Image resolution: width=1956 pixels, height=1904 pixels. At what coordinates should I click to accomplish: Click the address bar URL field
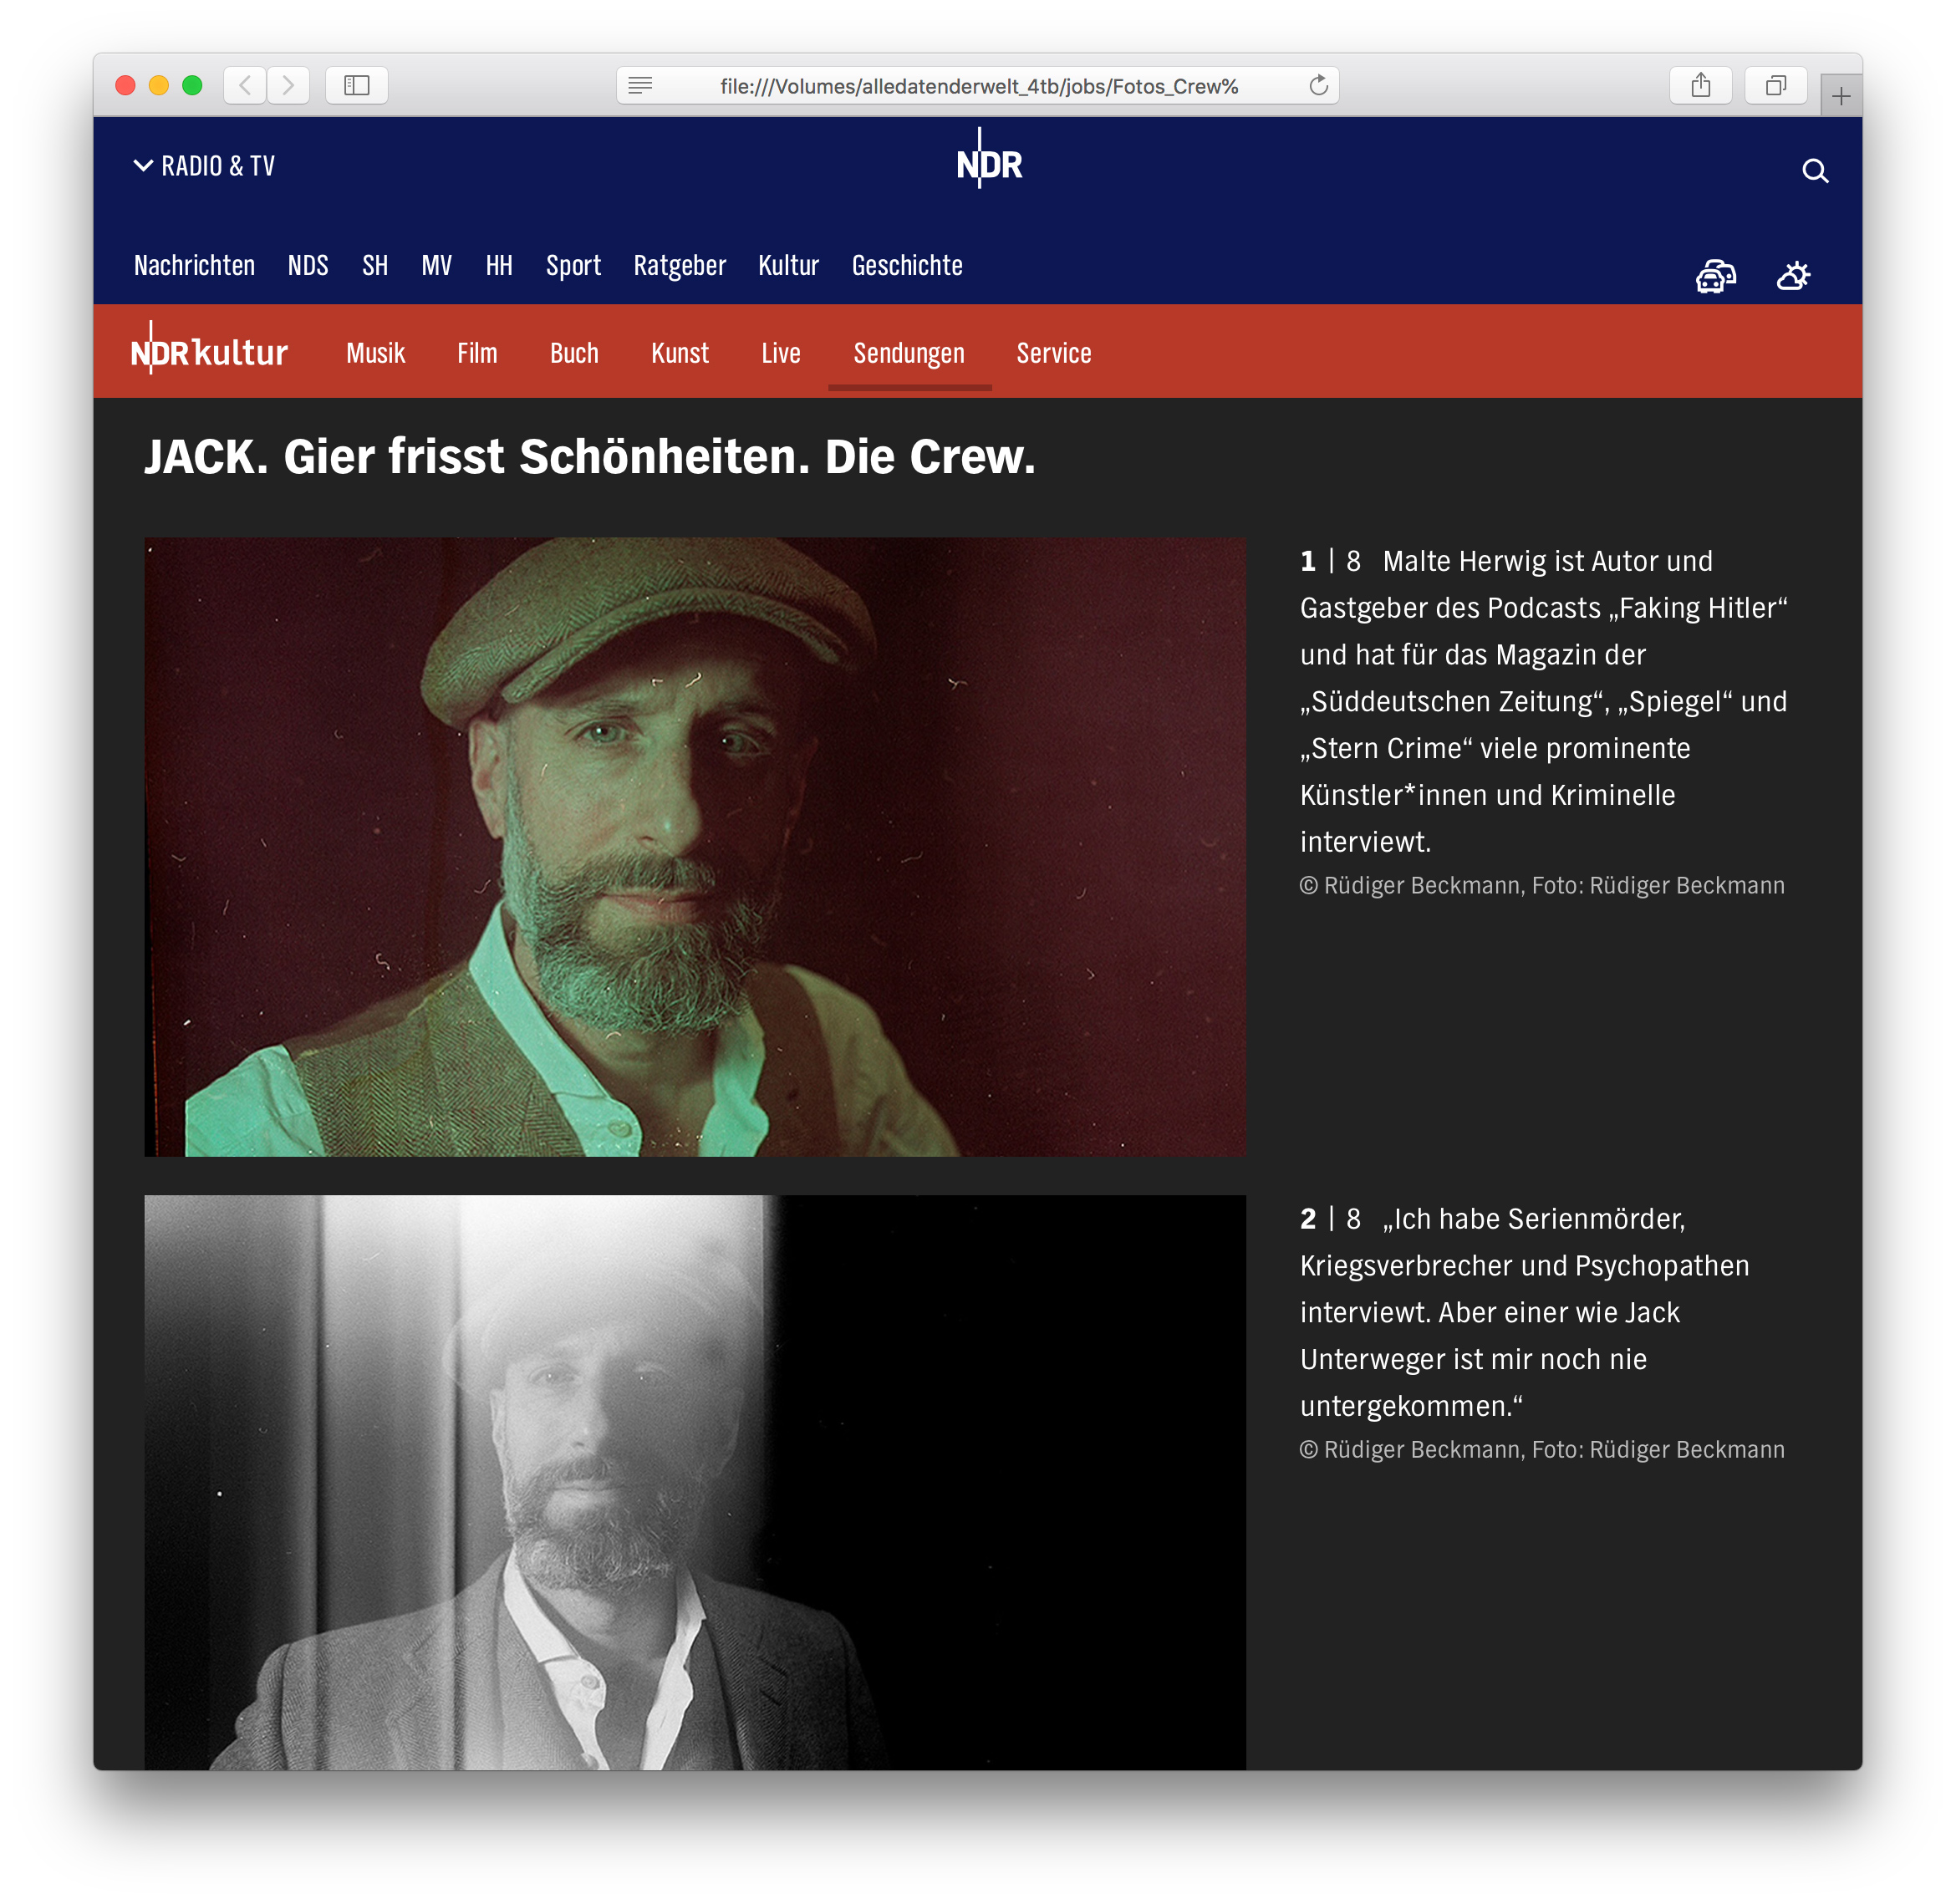(978, 86)
